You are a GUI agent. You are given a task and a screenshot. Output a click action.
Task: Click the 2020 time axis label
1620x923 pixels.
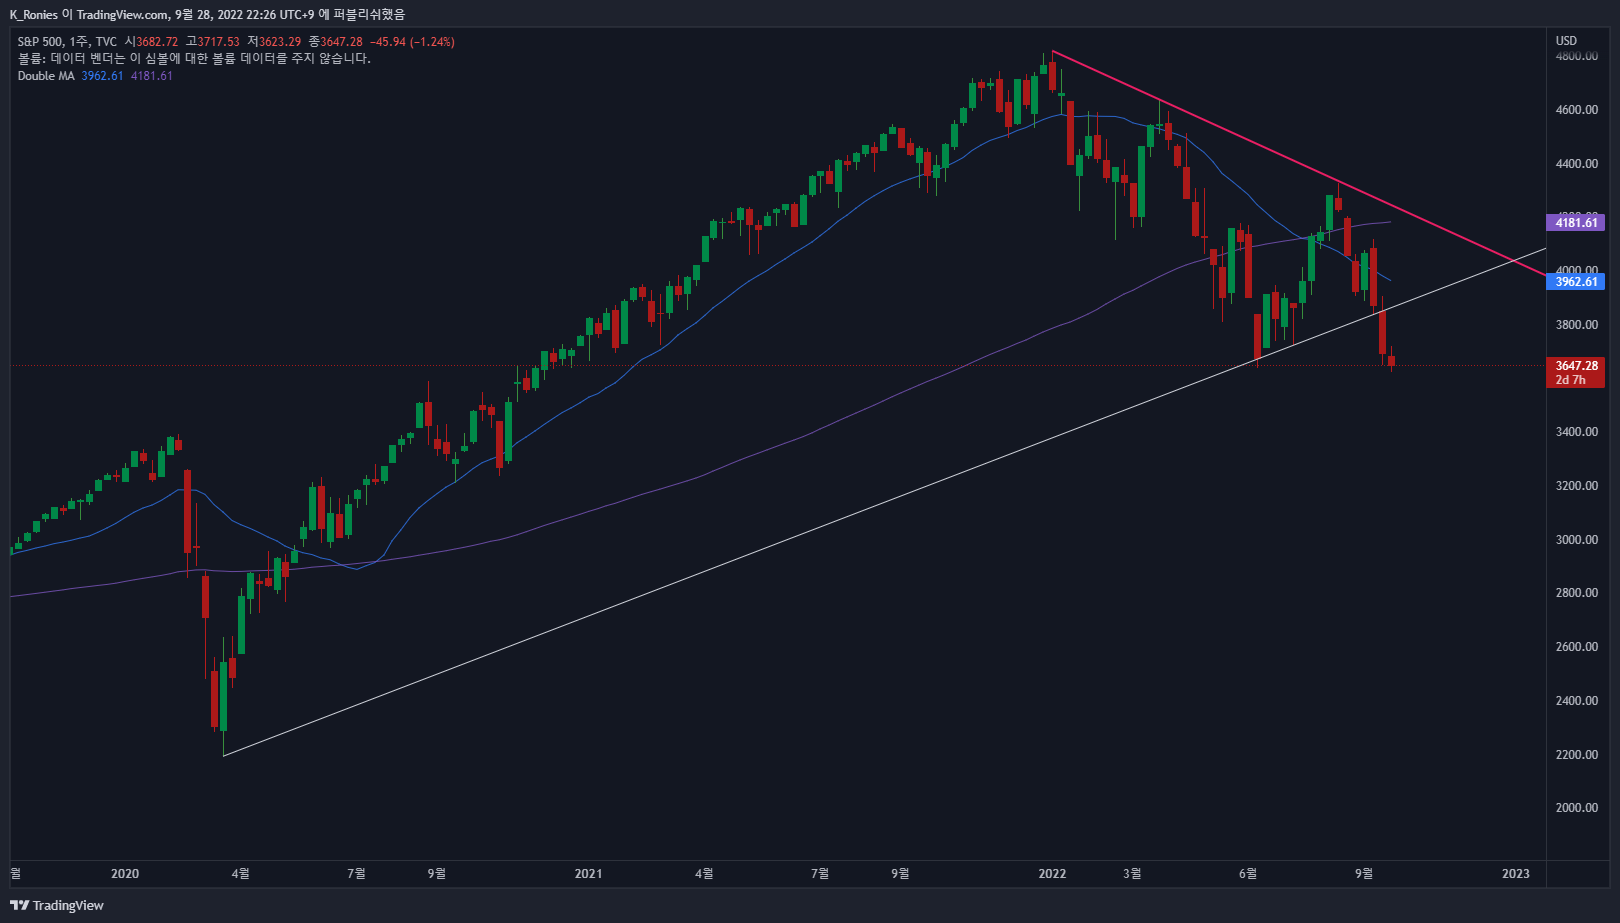[x=125, y=874]
